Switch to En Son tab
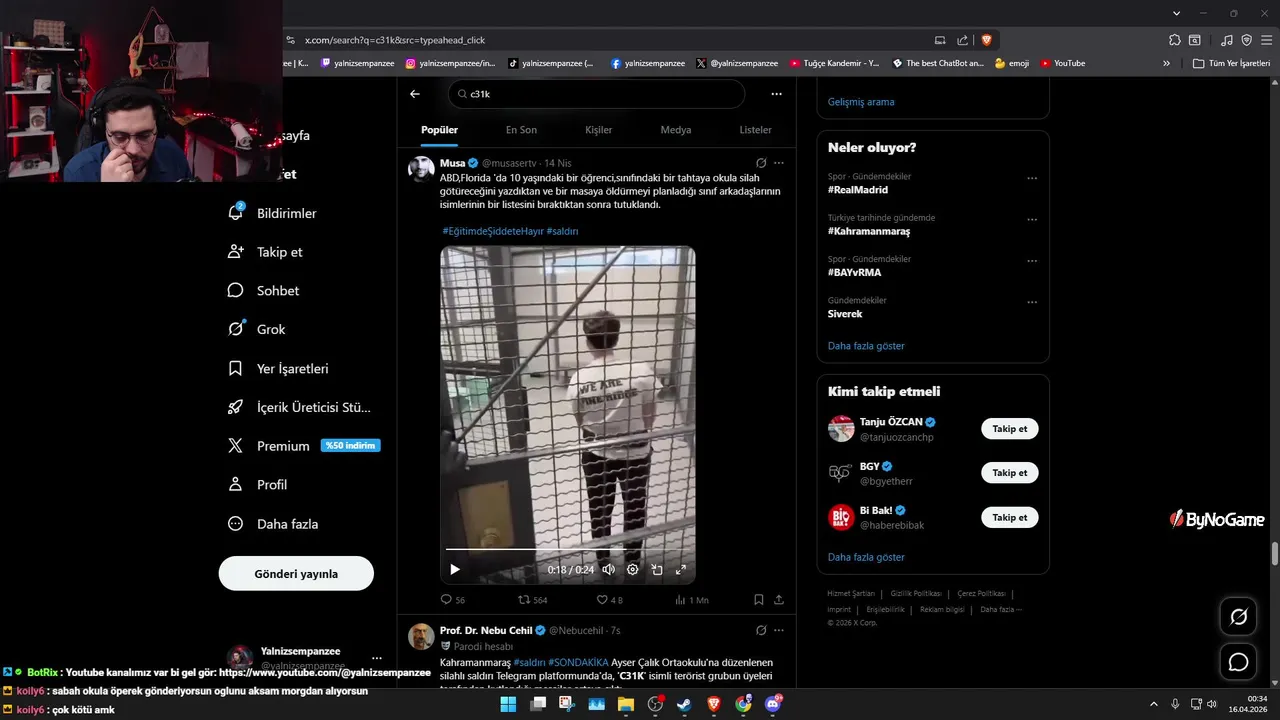The height and width of the screenshot is (720, 1280). (x=521, y=130)
